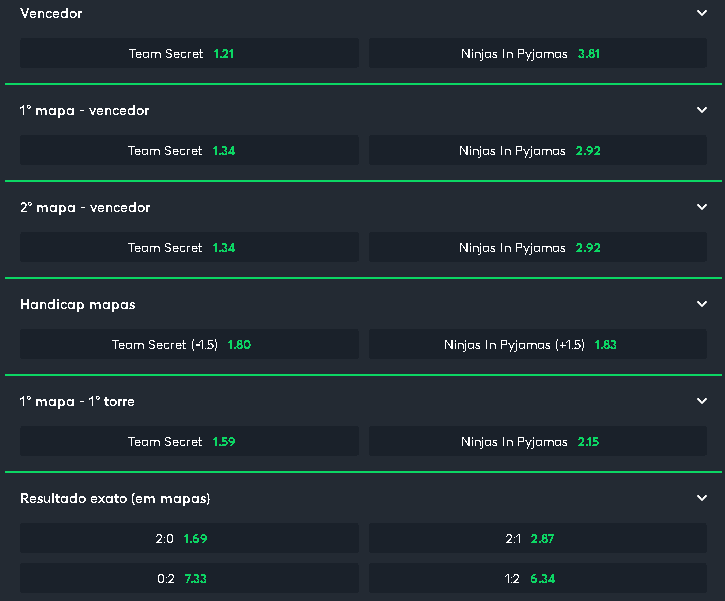Image resolution: width=725 pixels, height=601 pixels.
Task: Bet Team Secret 1.59 for first tower
Action: click(x=189, y=442)
